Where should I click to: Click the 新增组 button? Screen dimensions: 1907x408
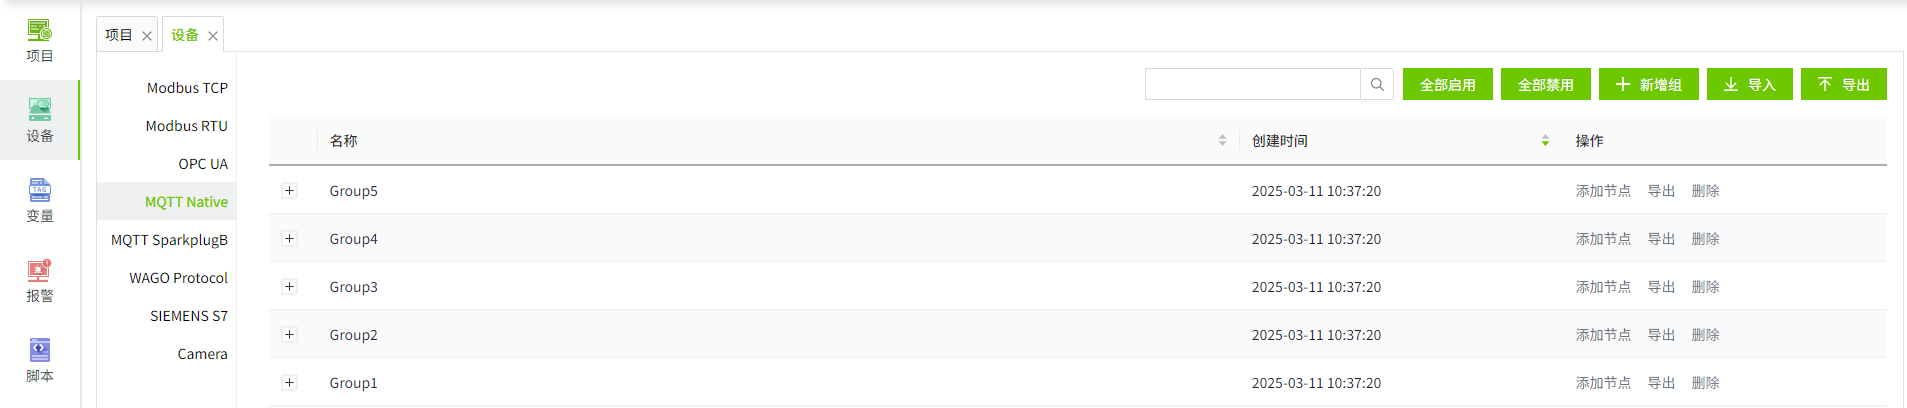pos(1648,85)
